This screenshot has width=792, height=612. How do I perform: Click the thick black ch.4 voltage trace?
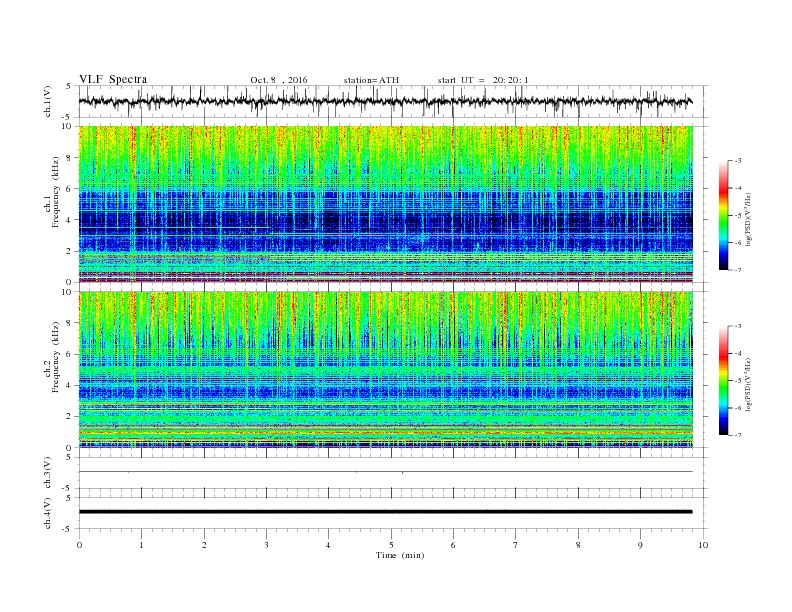point(385,512)
